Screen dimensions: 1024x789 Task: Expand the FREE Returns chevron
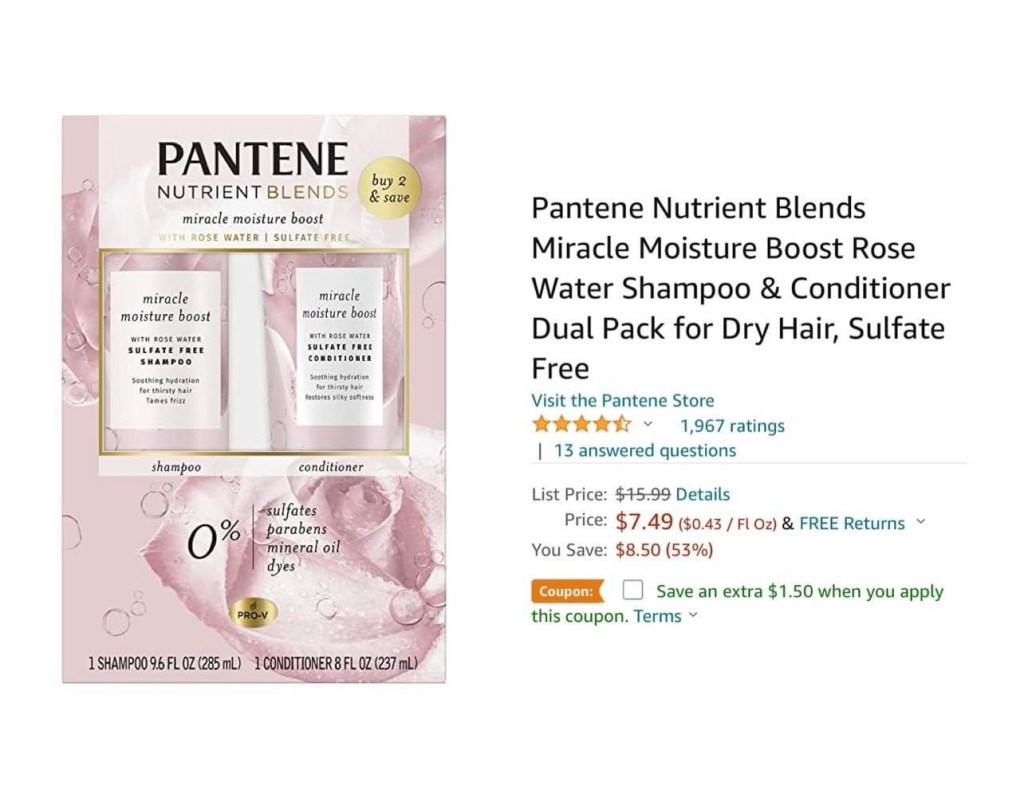click(x=921, y=522)
